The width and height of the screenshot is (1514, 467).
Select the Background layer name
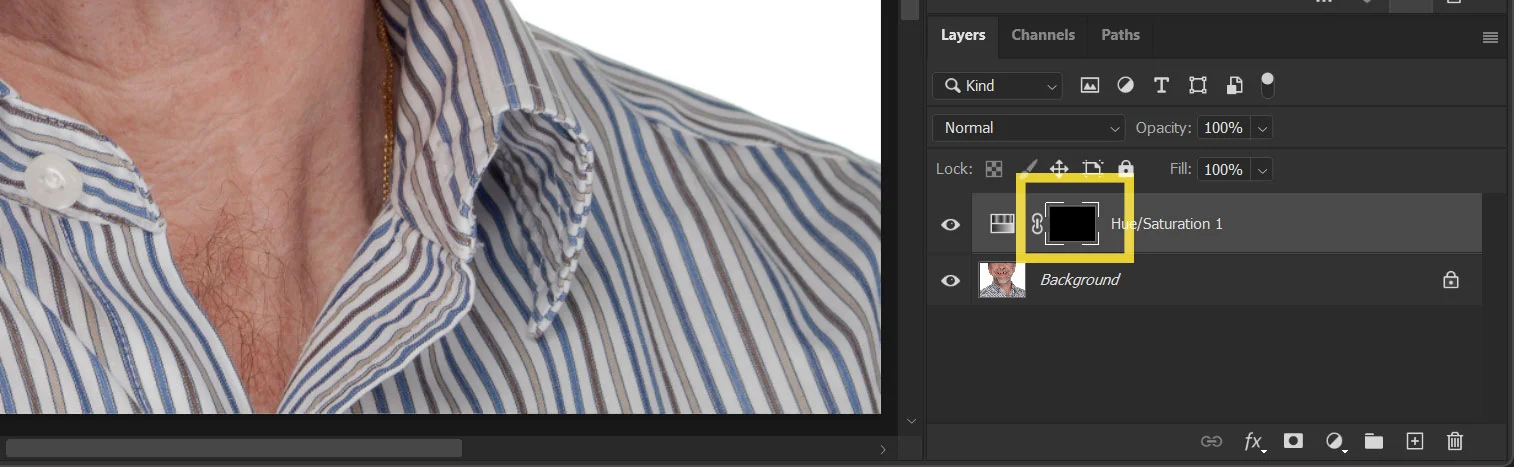tap(1080, 280)
